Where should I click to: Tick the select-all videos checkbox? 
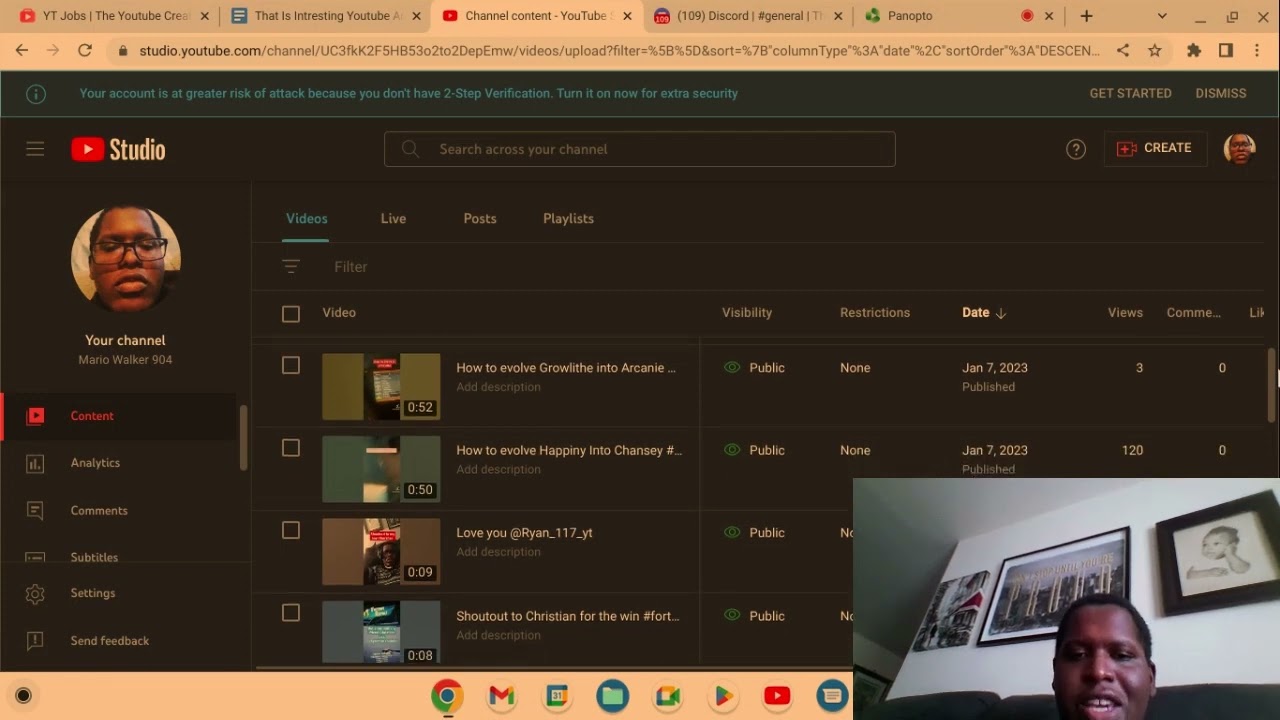[291, 314]
